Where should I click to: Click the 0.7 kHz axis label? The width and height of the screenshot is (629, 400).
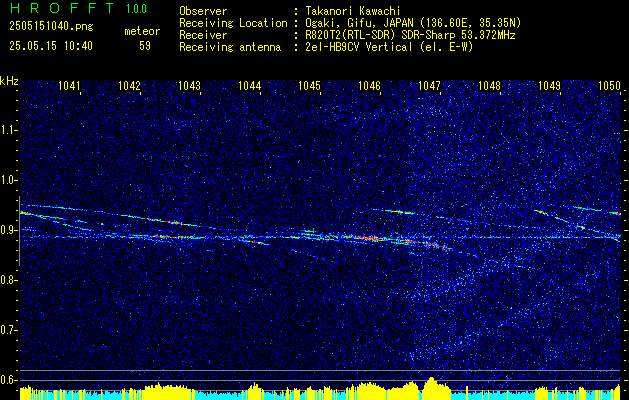[x=8, y=330]
